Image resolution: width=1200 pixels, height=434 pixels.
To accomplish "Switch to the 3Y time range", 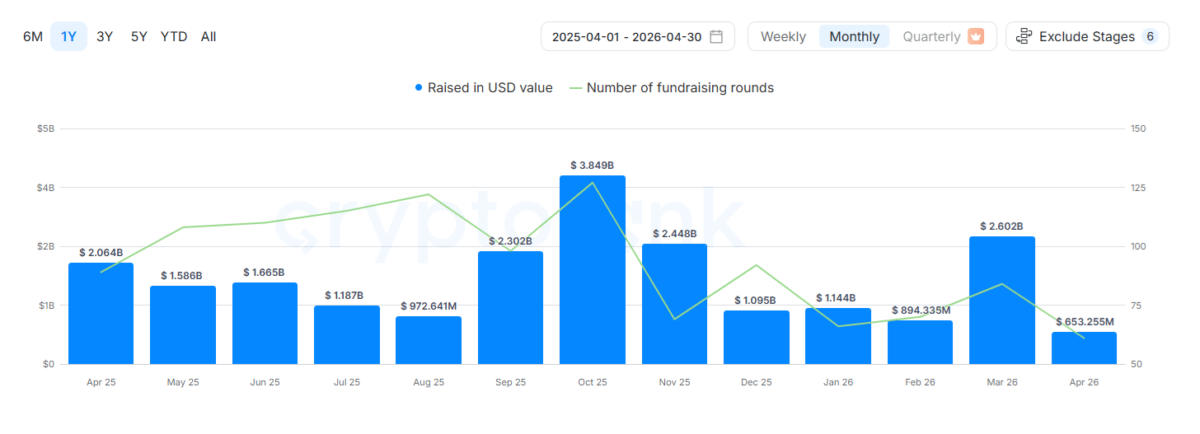I will pyautogui.click(x=104, y=37).
